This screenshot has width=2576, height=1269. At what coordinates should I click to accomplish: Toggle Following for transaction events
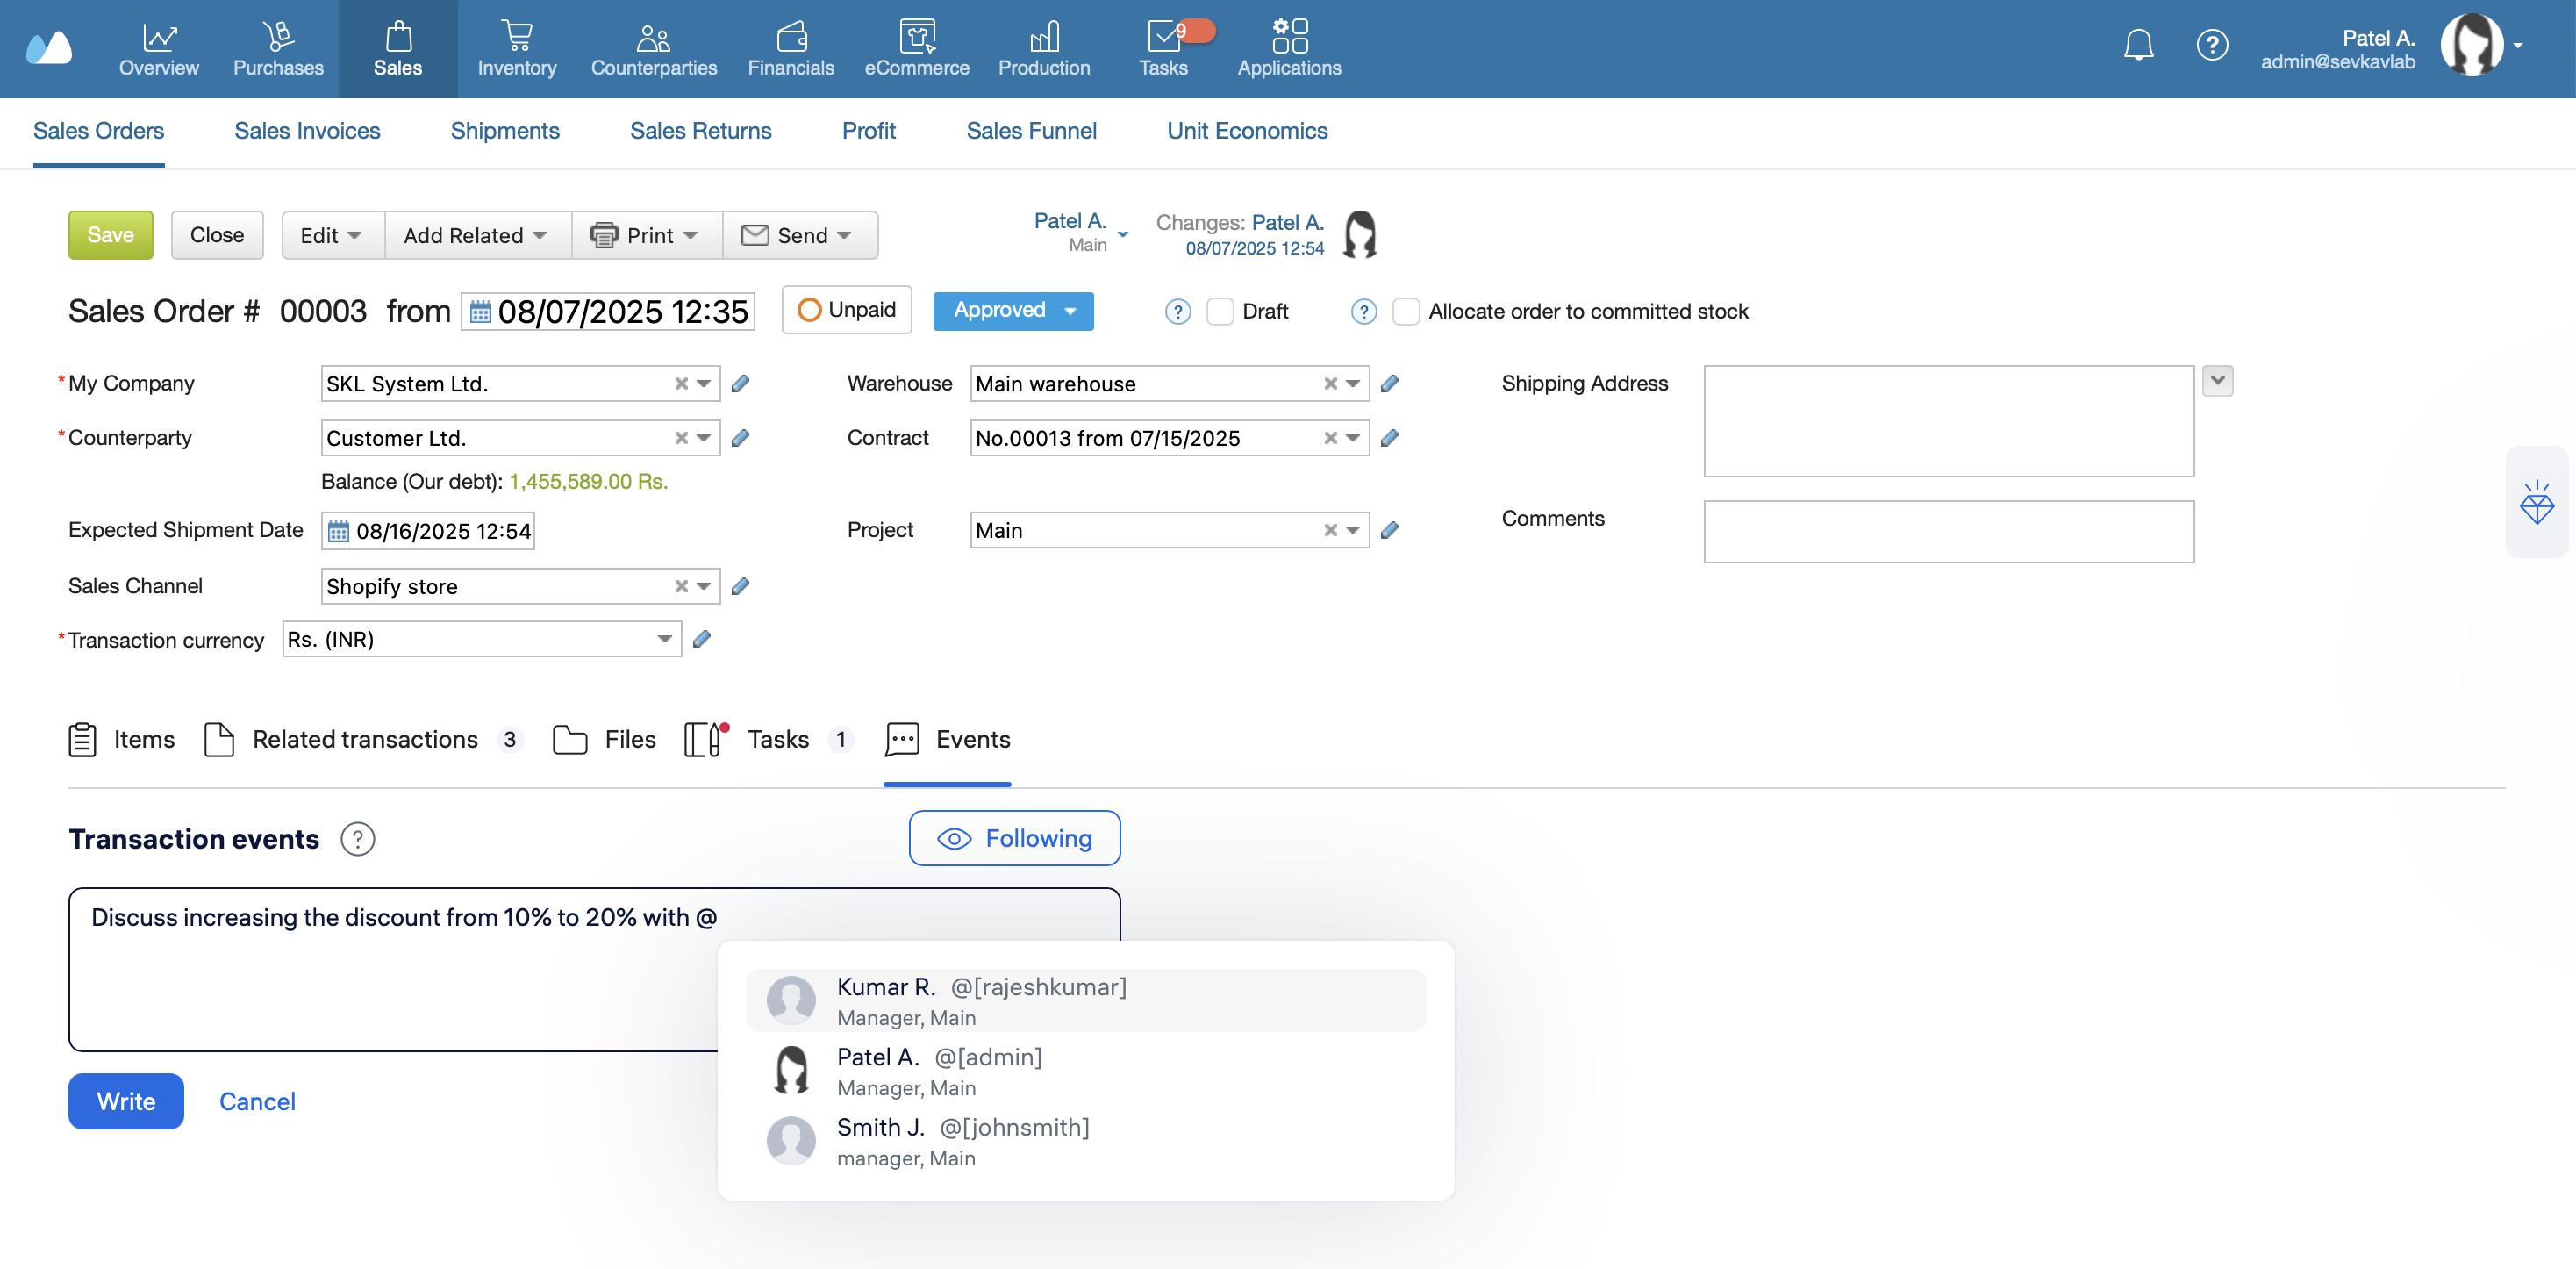click(1014, 838)
